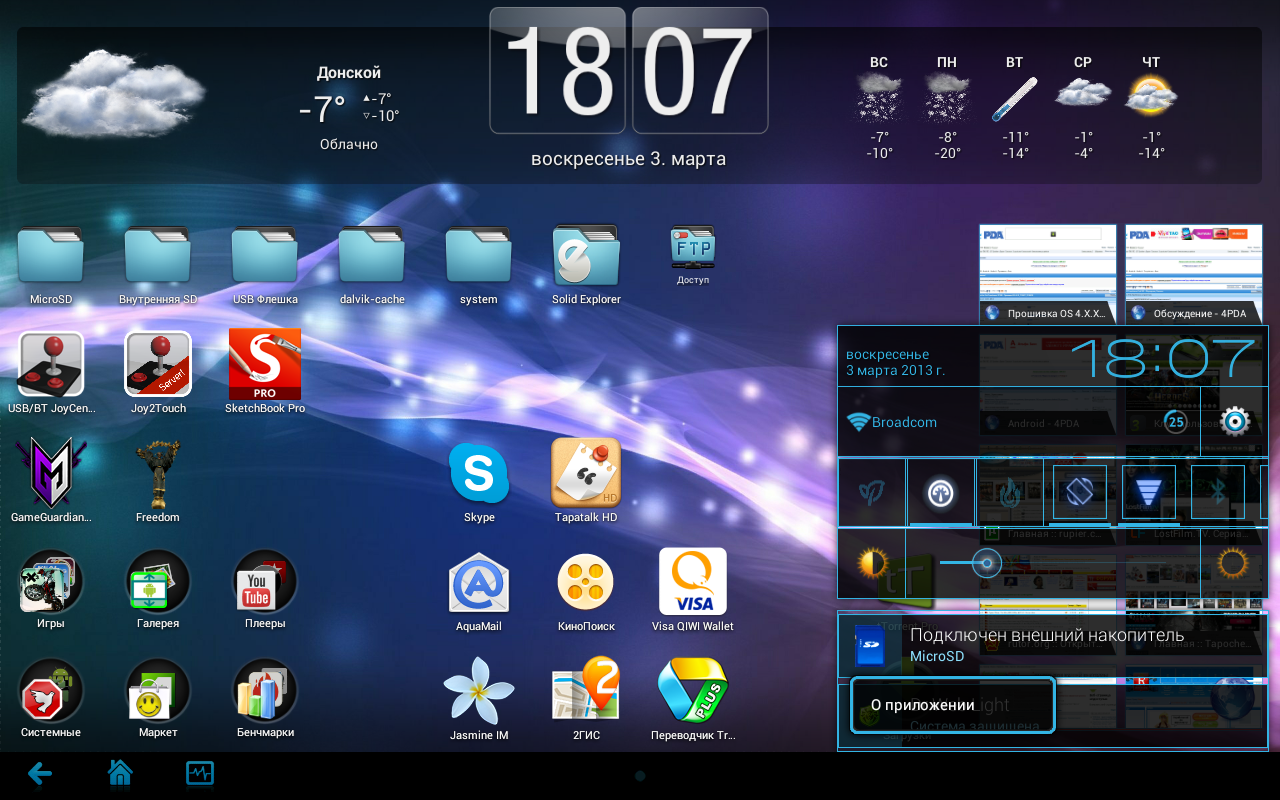Viewport: 1280px width, 800px height.
Task: Open the Игры apps folder
Action: pos(51,582)
